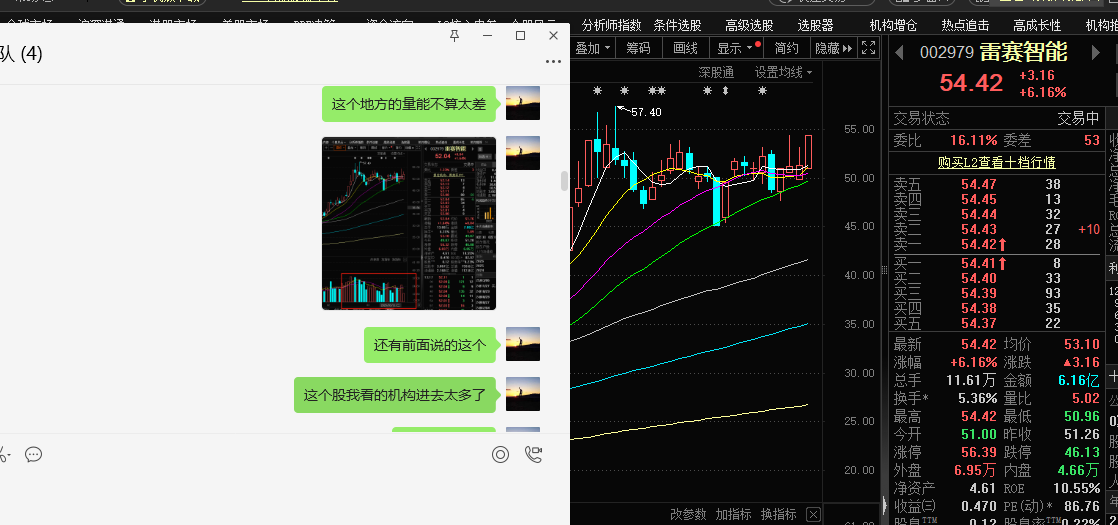The image size is (1118, 525).
Task: Toggle the 隐藏 panel hide button
Action: (833, 48)
